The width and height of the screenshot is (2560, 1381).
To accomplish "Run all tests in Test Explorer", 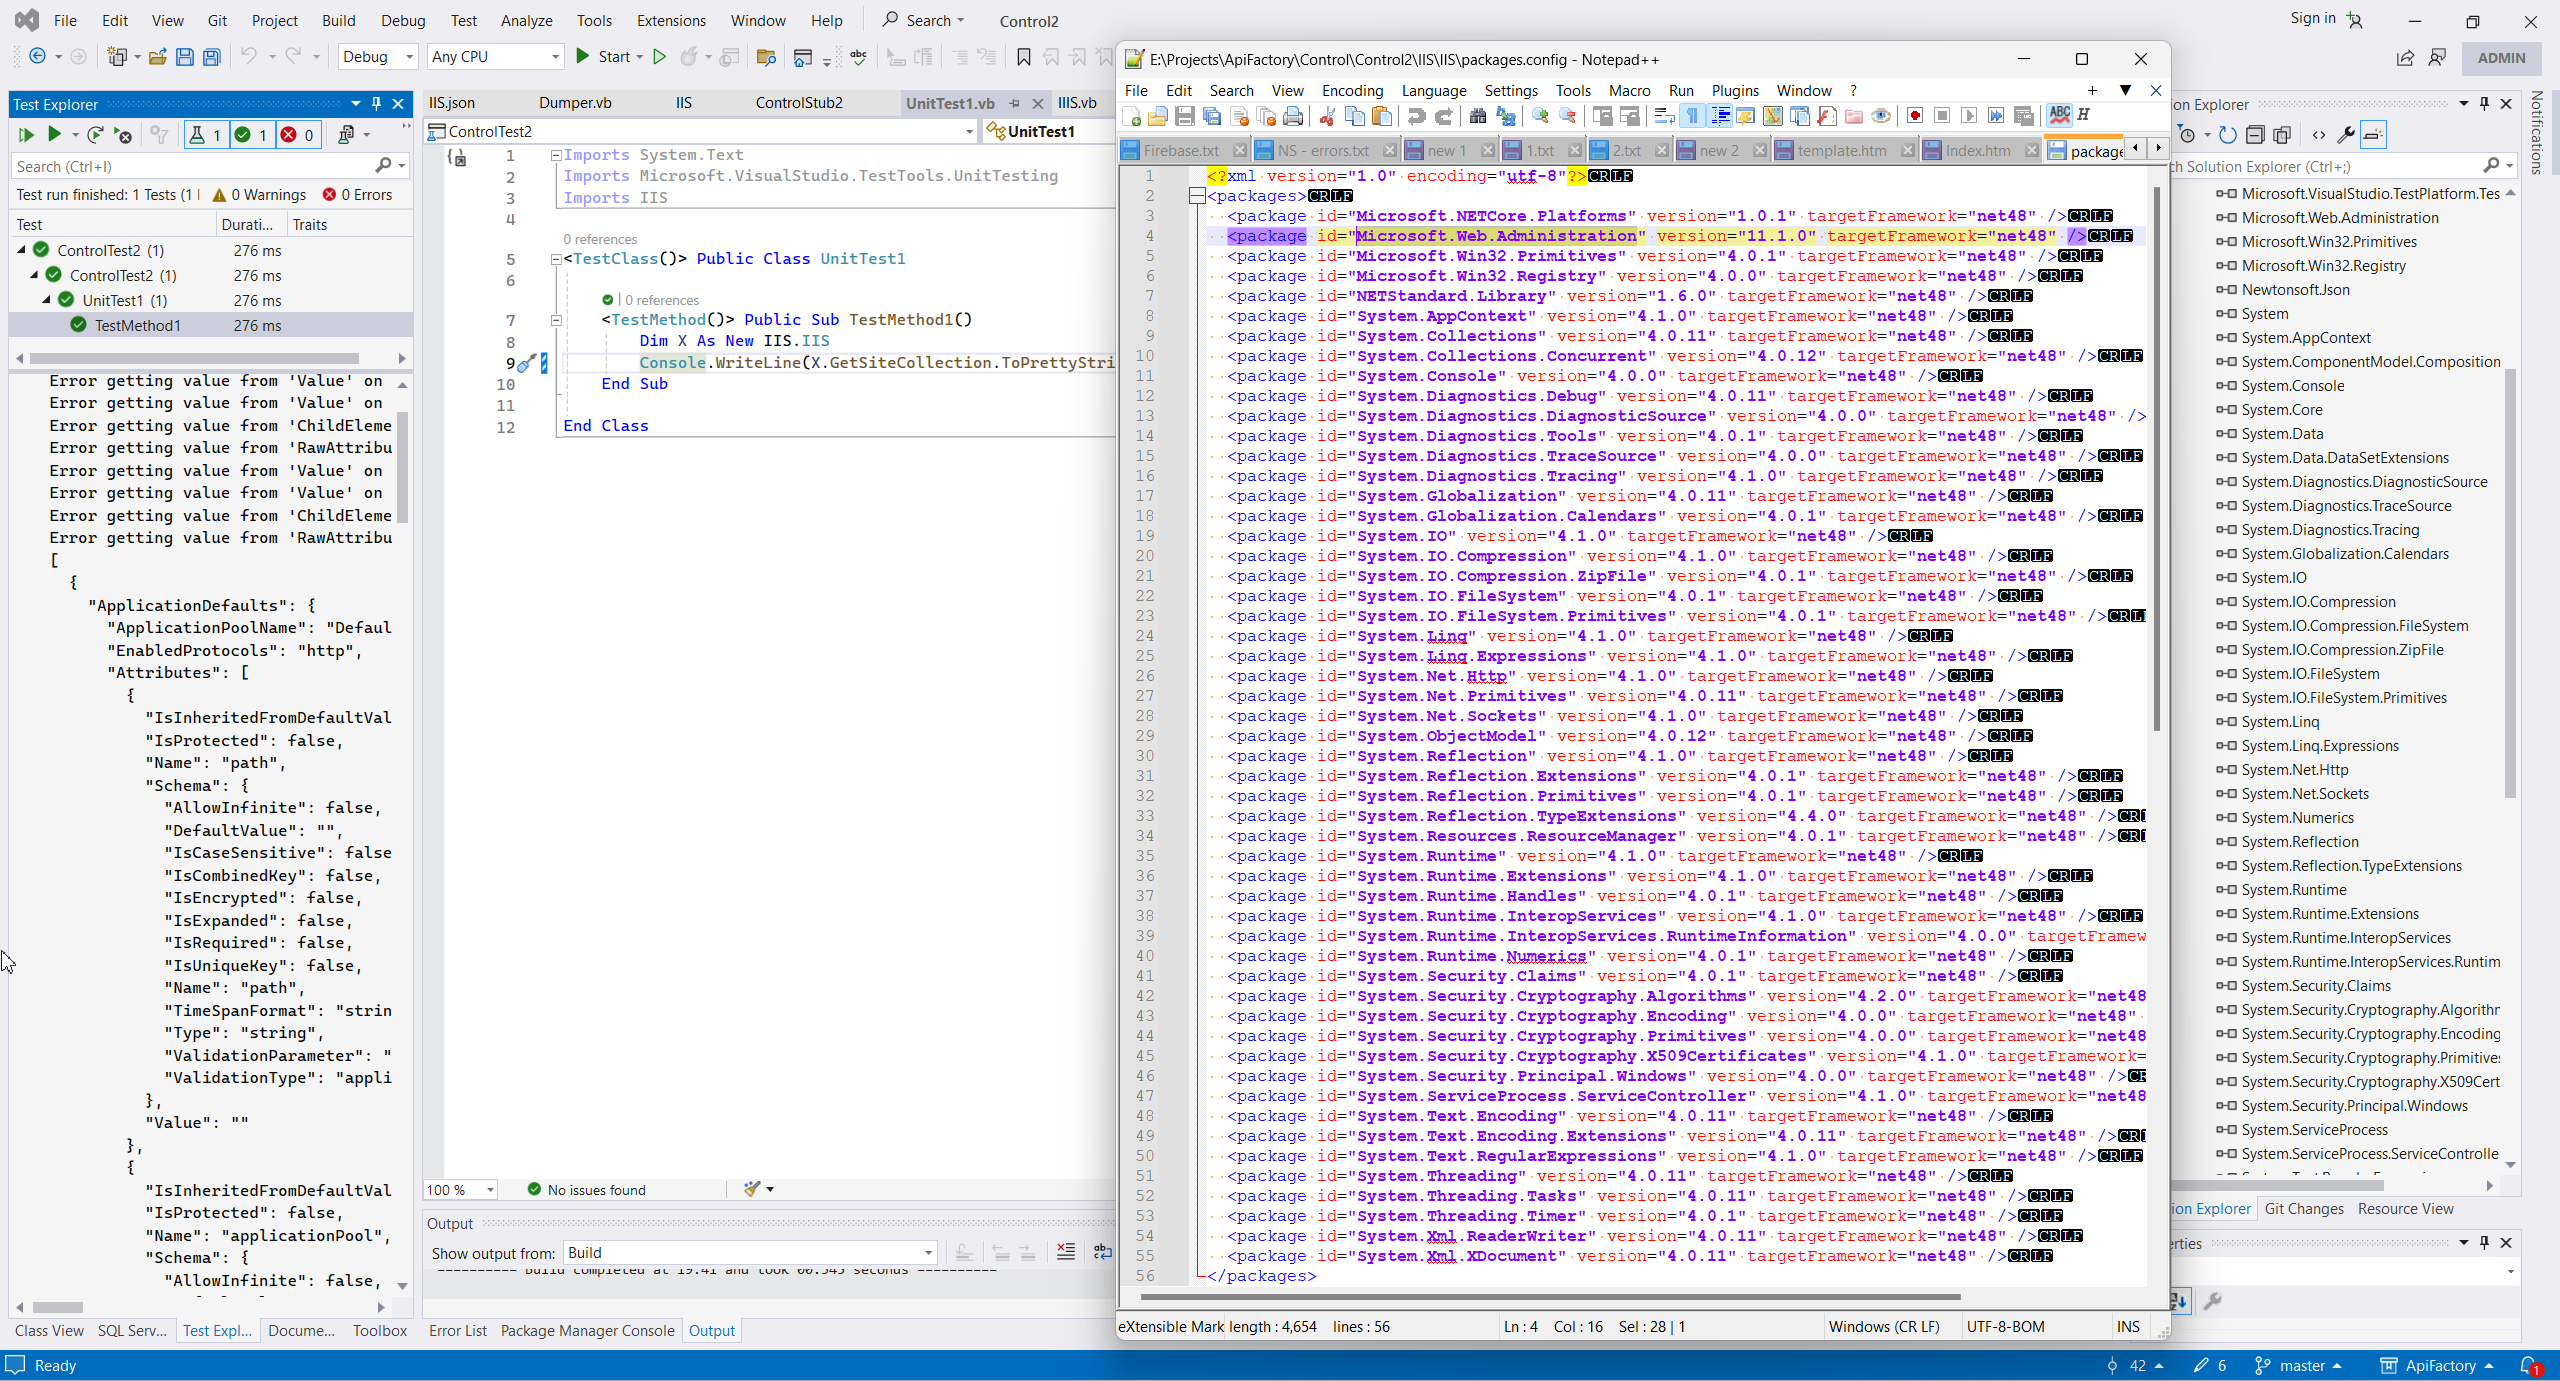I will pyautogui.click(x=26, y=134).
